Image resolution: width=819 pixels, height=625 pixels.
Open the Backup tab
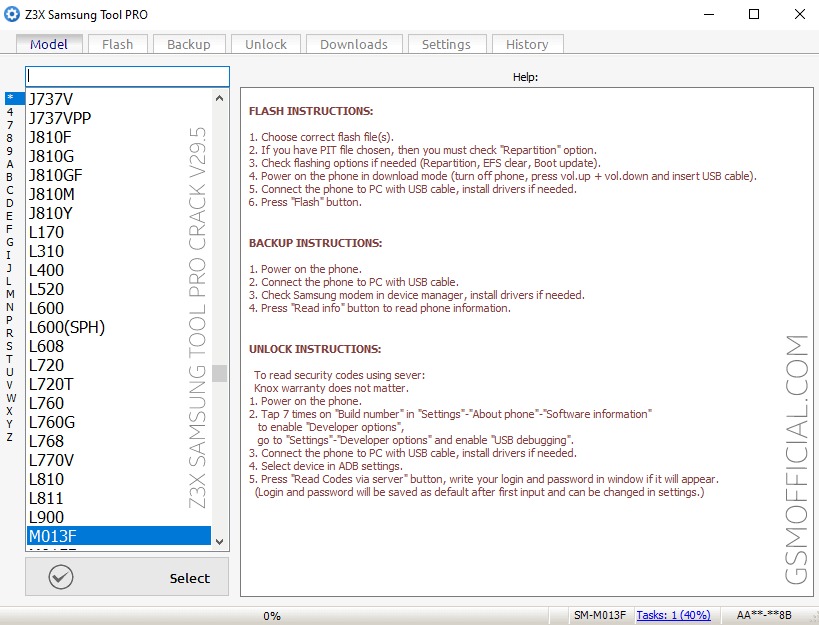(x=189, y=44)
